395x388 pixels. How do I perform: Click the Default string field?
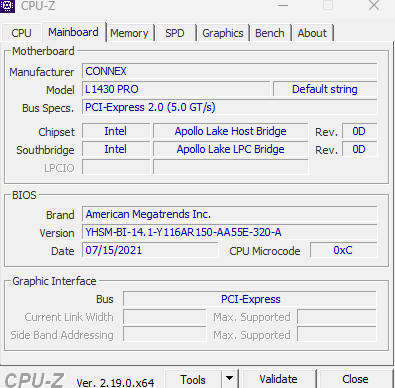(325, 89)
